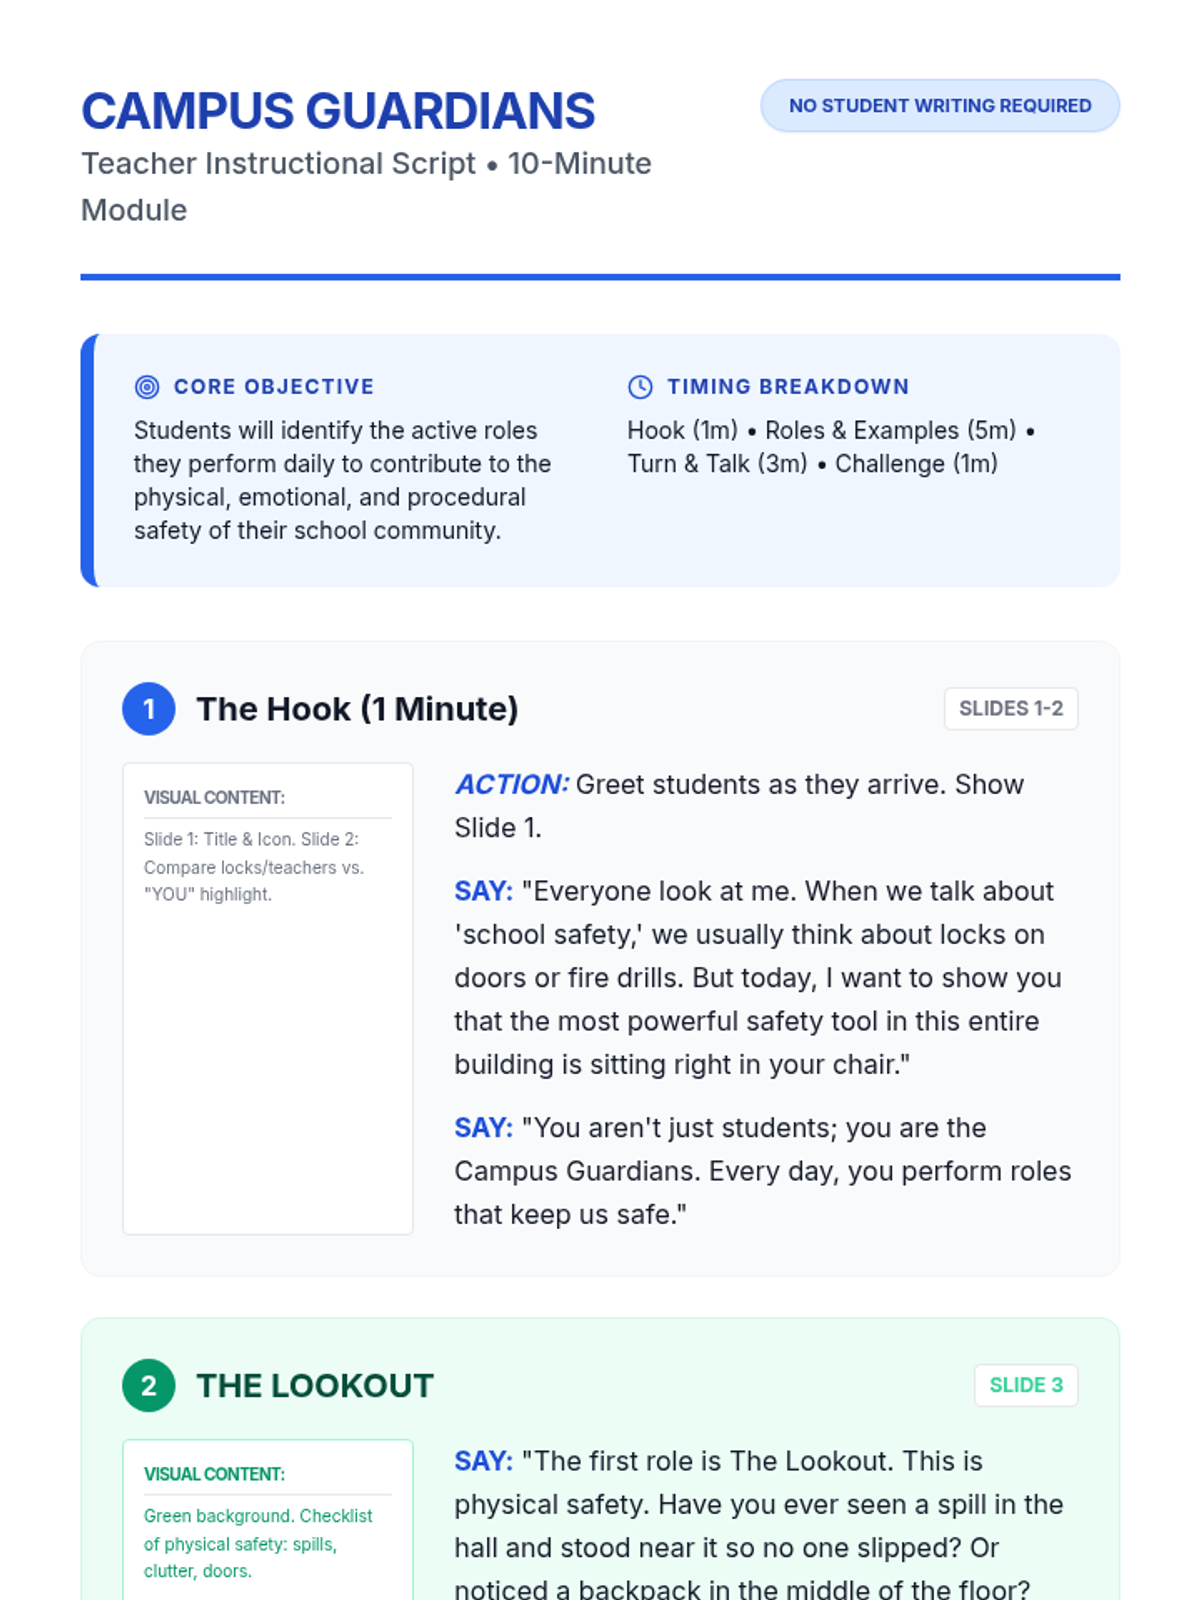Click the Core Objective label

[273, 387]
